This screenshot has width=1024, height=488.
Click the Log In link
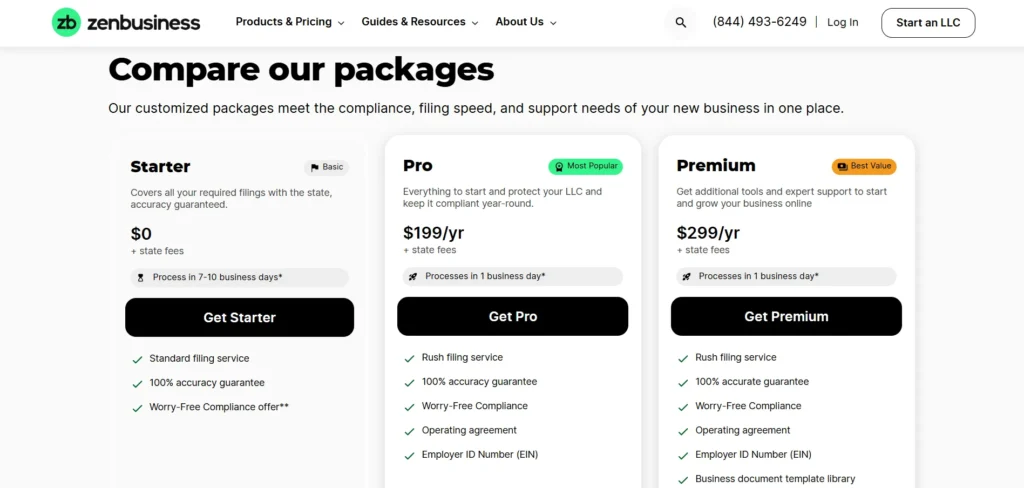(x=842, y=22)
